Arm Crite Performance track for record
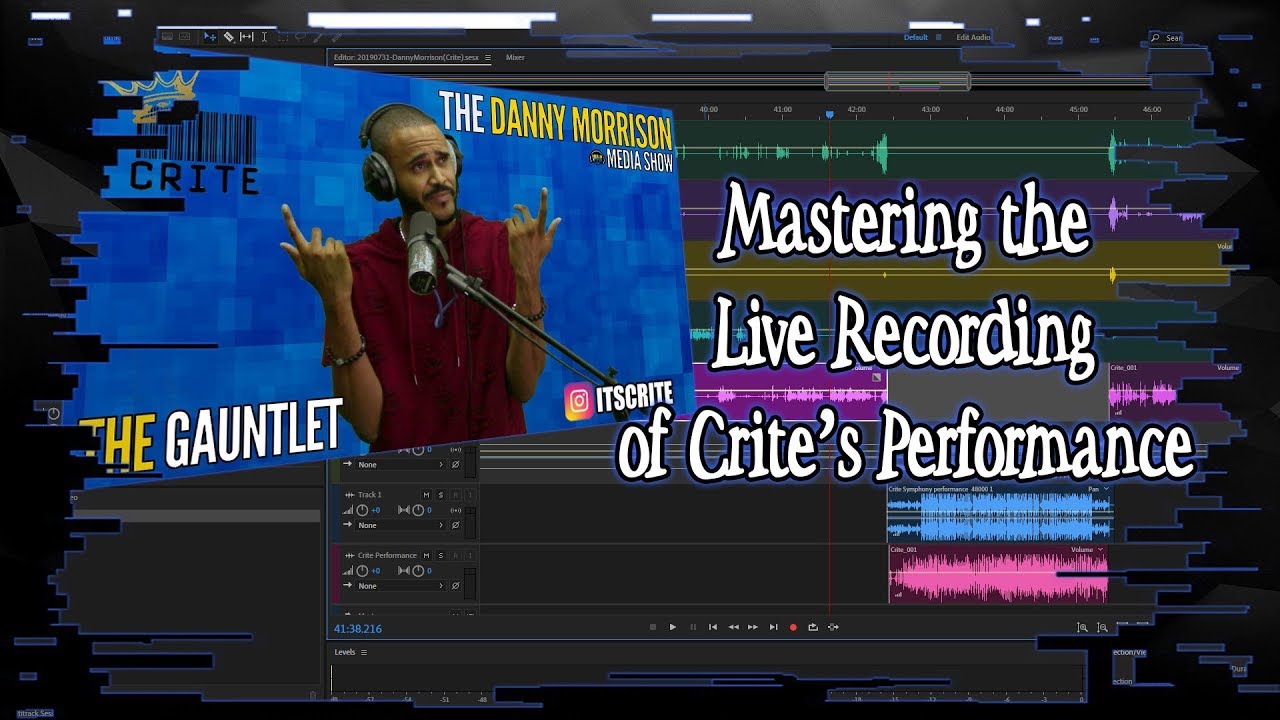 tap(455, 555)
